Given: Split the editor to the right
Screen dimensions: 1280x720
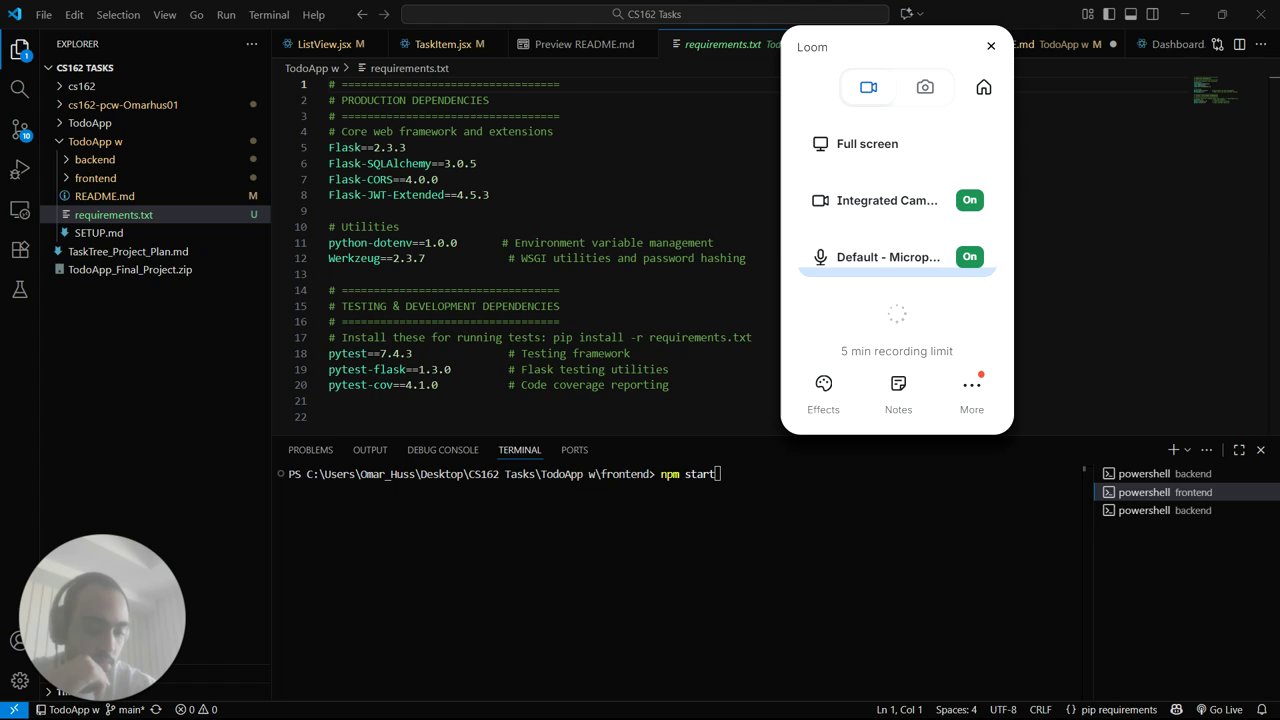Looking at the screenshot, I should click(x=1239, y=44).
